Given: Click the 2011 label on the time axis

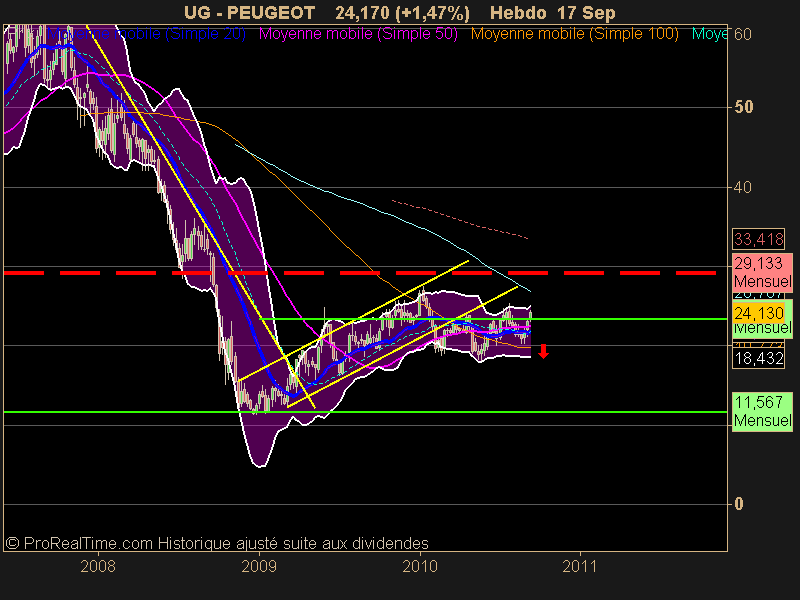Looking at the screenshot, I should [x=580, y=566].
